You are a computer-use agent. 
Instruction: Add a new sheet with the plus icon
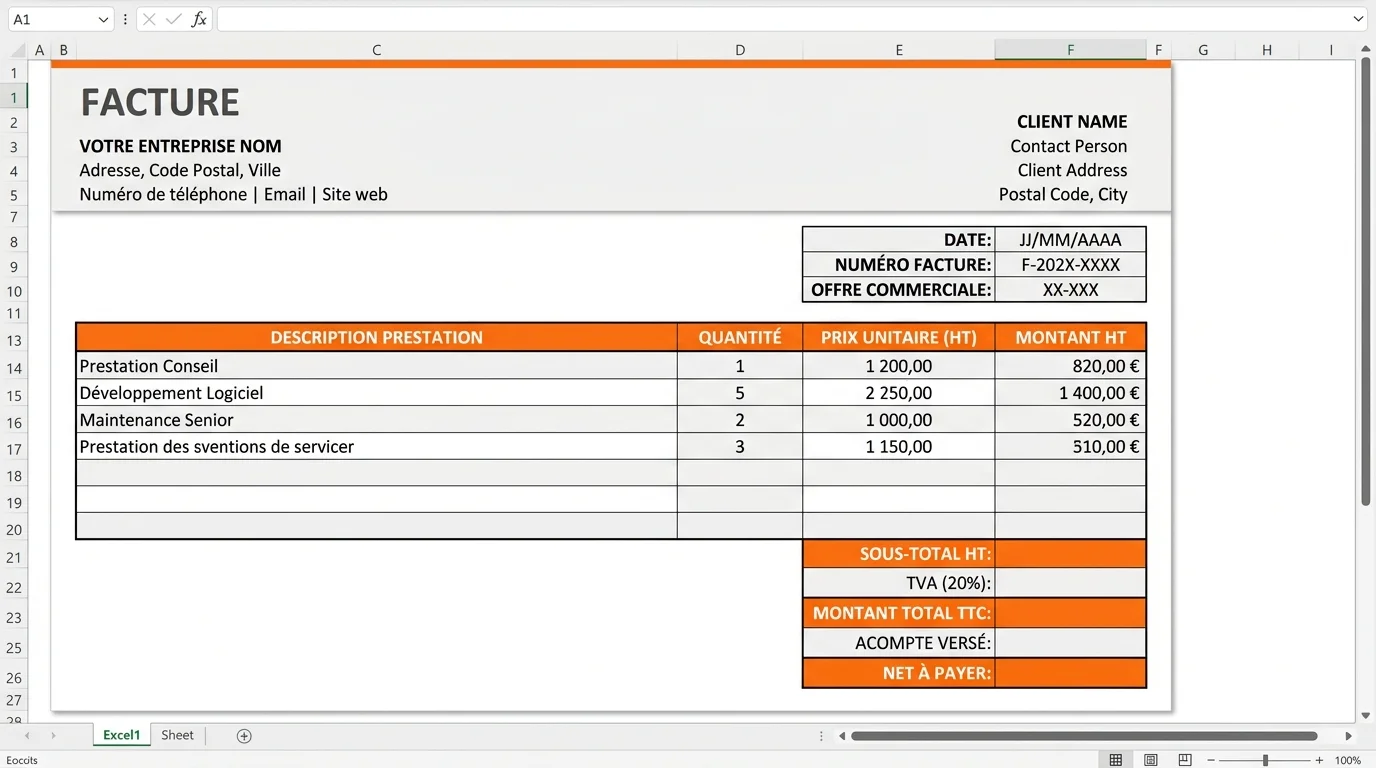243,735
